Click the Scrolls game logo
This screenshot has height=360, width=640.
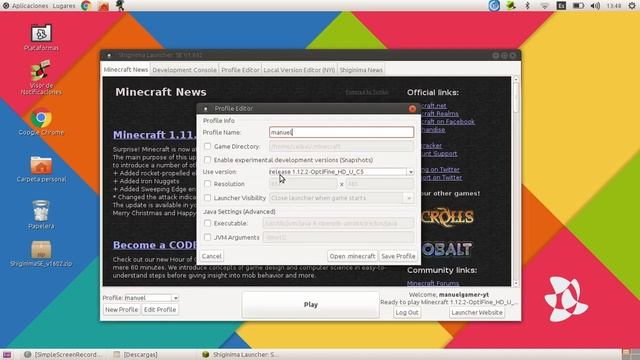(448, 218)
